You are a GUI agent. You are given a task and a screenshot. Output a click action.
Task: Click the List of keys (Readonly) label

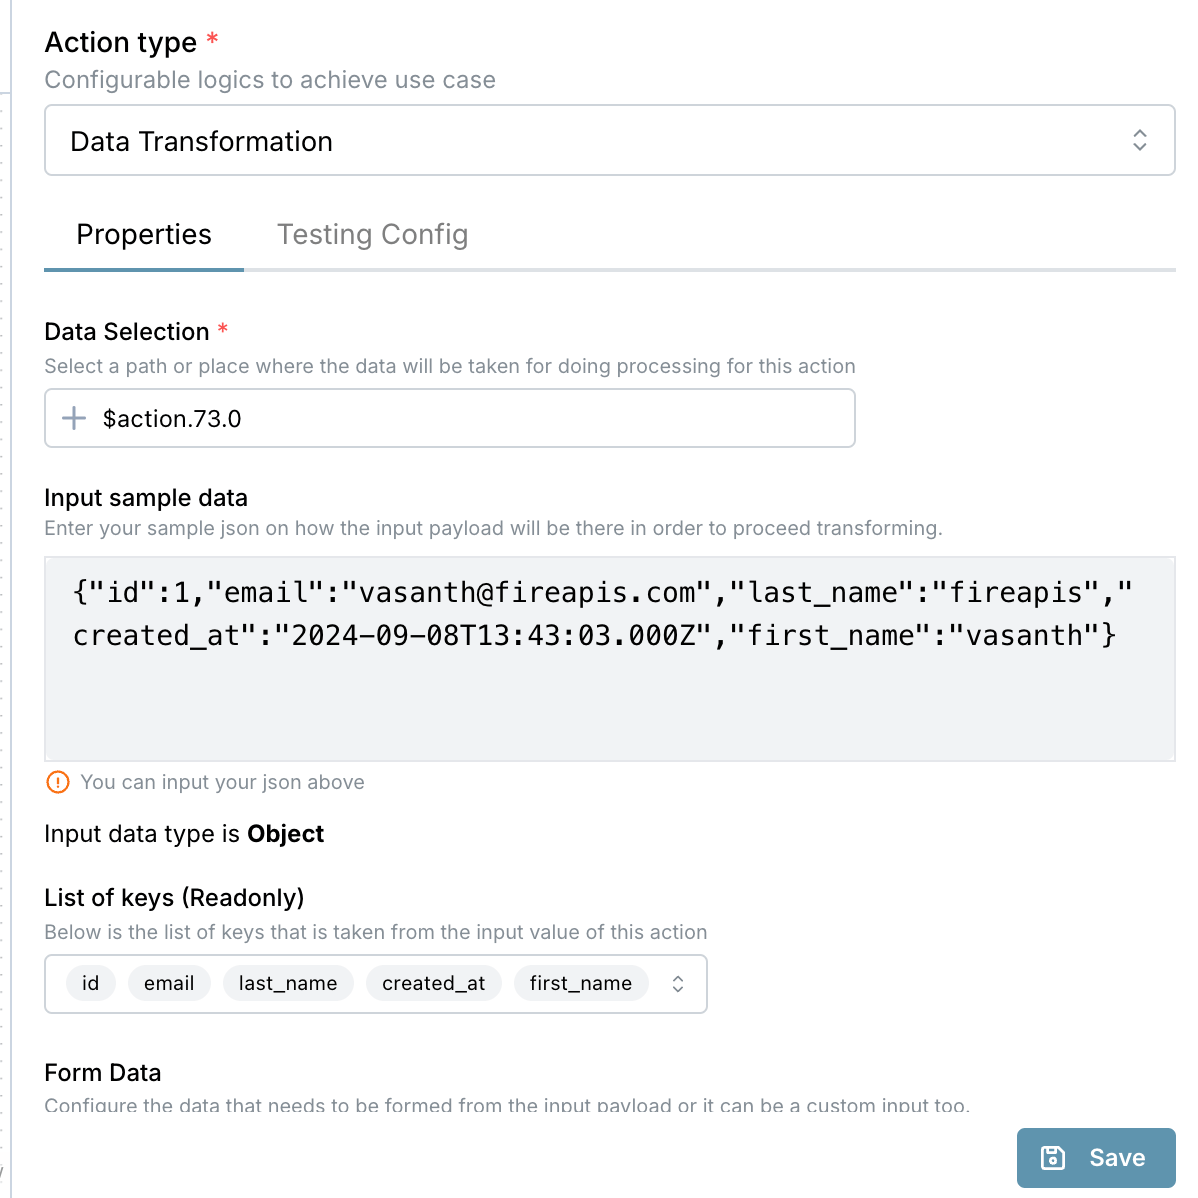pos(174,898)
